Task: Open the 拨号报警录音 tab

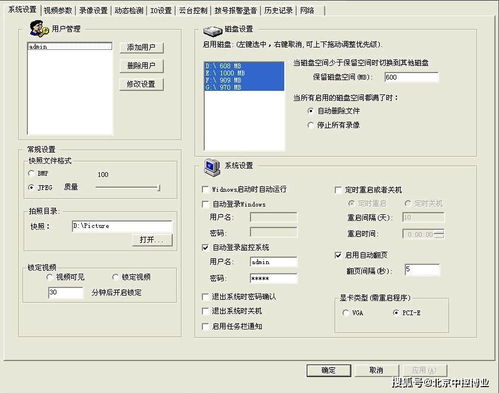Action: [236, 11]
